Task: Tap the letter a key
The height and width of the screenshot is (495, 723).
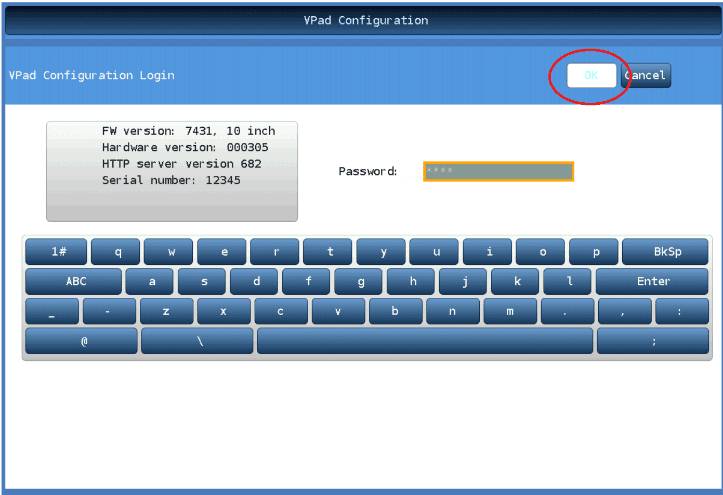Action: tap(151, 282)
